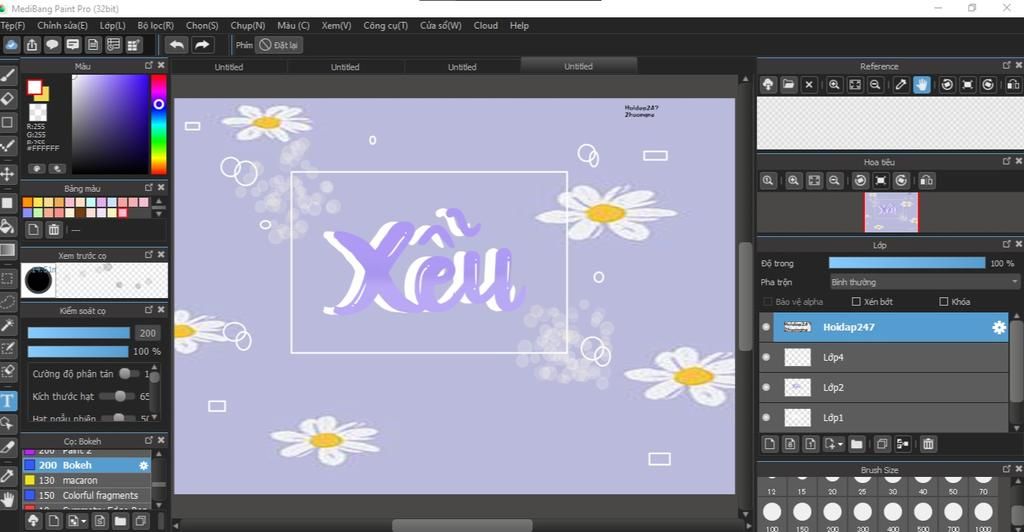Delete the layer with trash icon
The height and width of the screenshot is (532, 1024).
(x=928, y=444)
